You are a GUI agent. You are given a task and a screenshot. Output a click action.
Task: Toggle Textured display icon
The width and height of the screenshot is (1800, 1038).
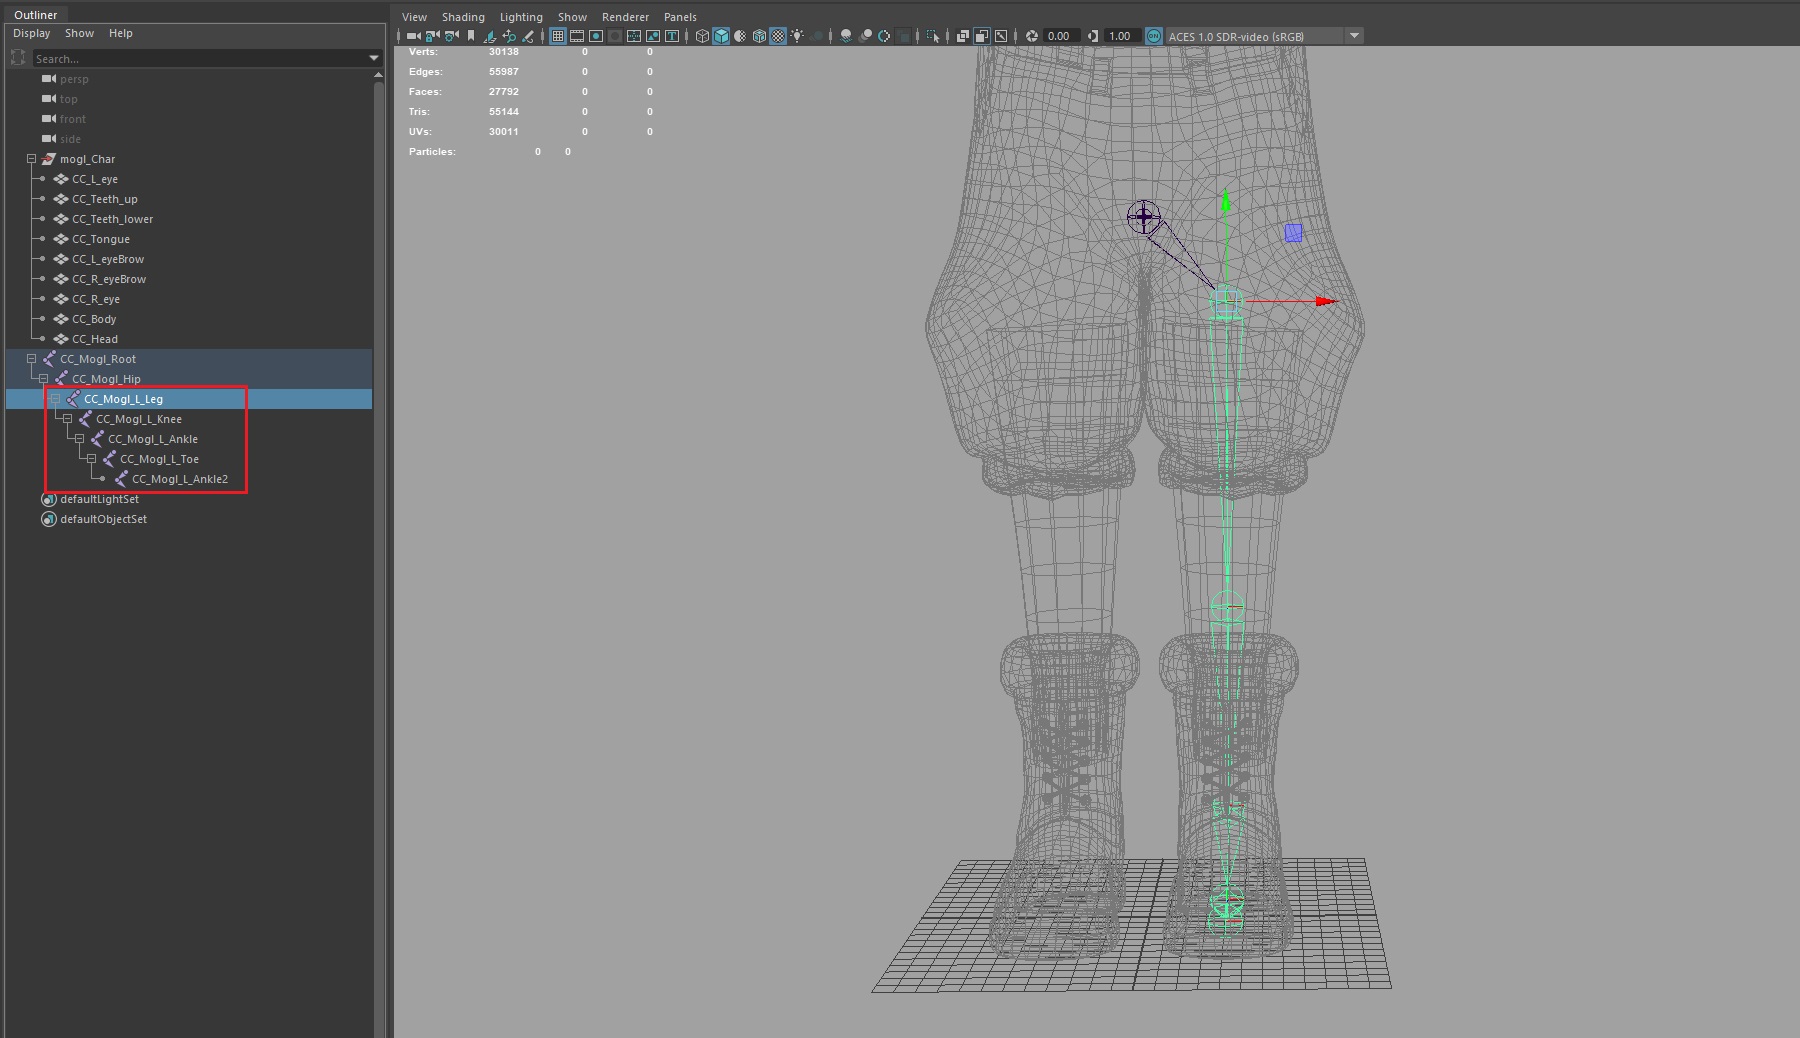[x=778, y=36]
